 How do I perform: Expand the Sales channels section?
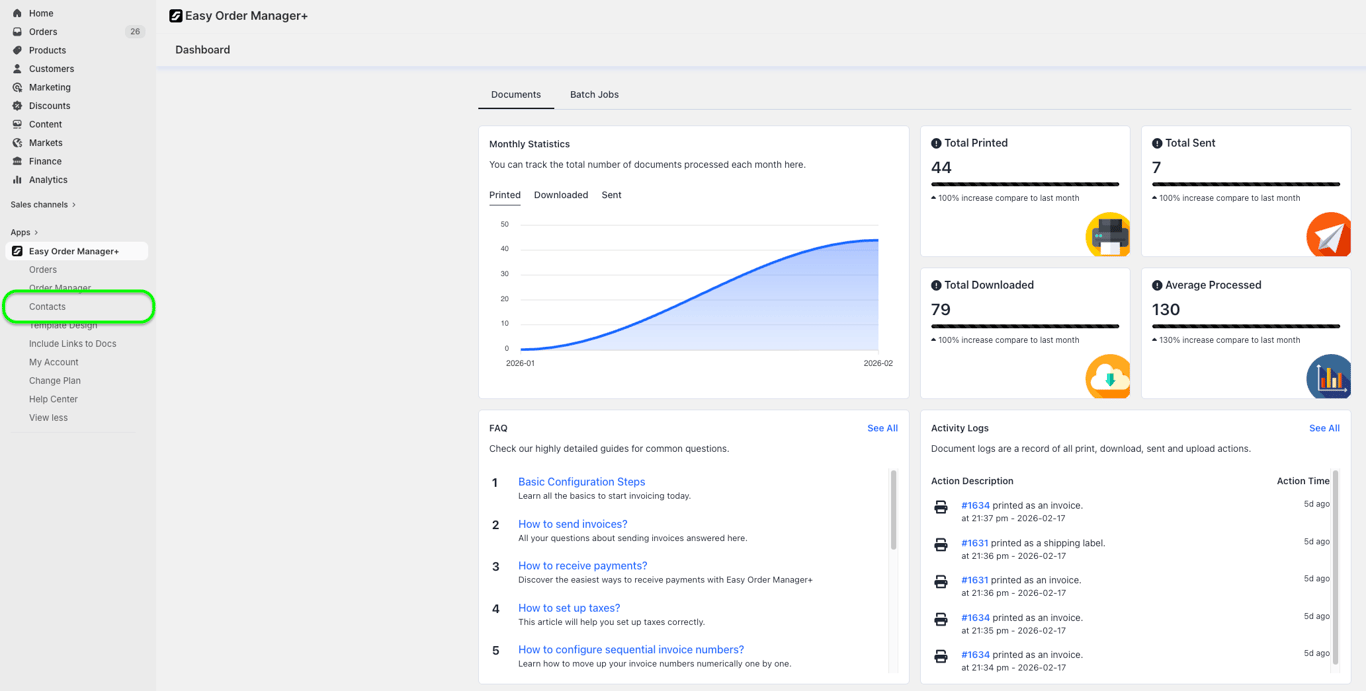(43, 205)
